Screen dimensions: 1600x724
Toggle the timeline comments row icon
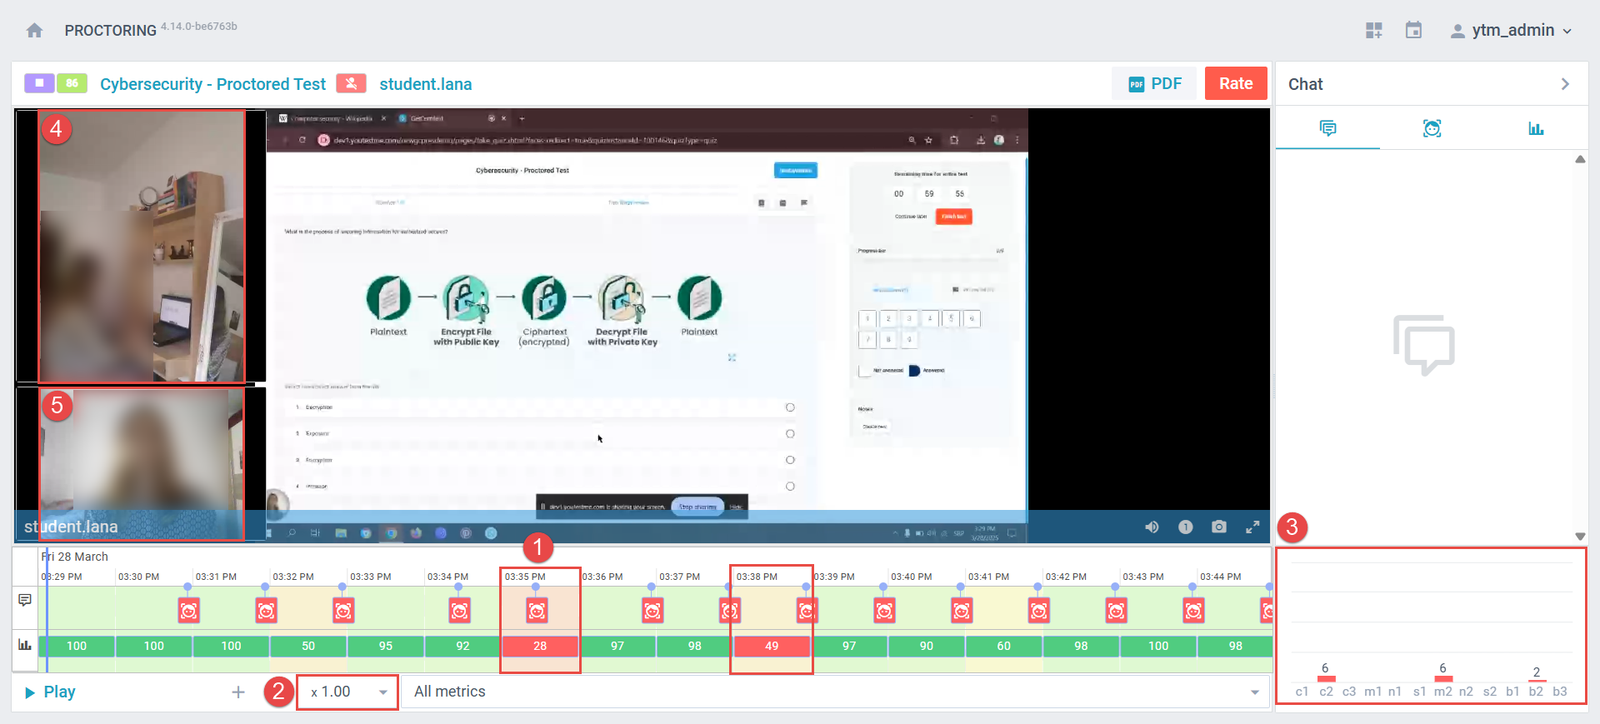25,601
